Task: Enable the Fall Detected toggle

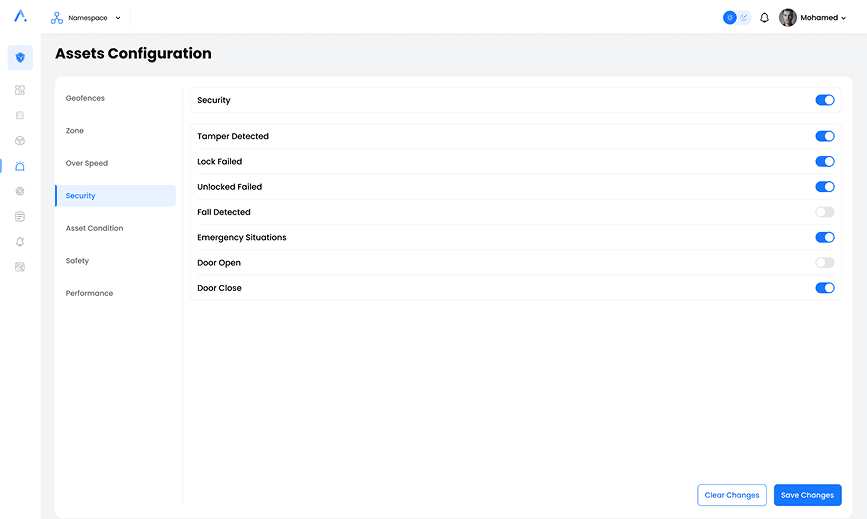Action: [825, 212]
